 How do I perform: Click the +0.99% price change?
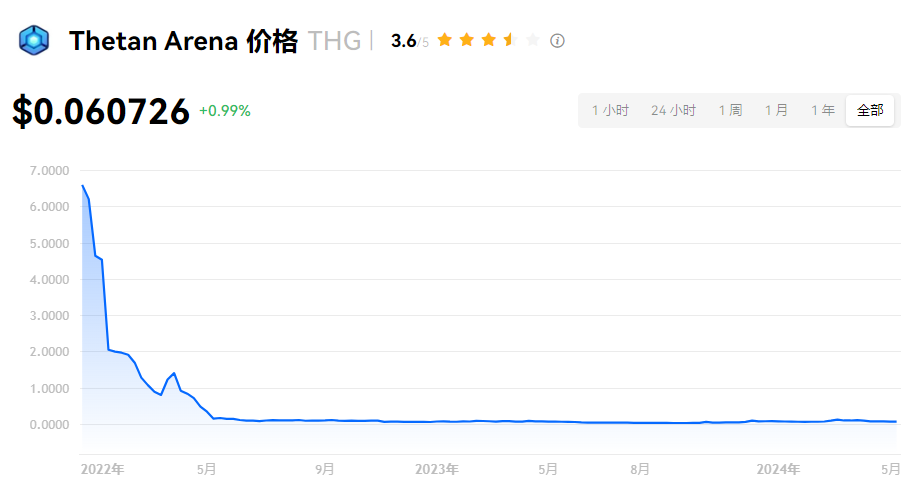click(225, 111)
